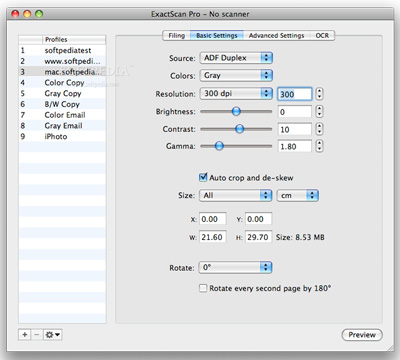The image size is (400, 360).
Task: Click the W width field showing 21.60
Action: 213,237
